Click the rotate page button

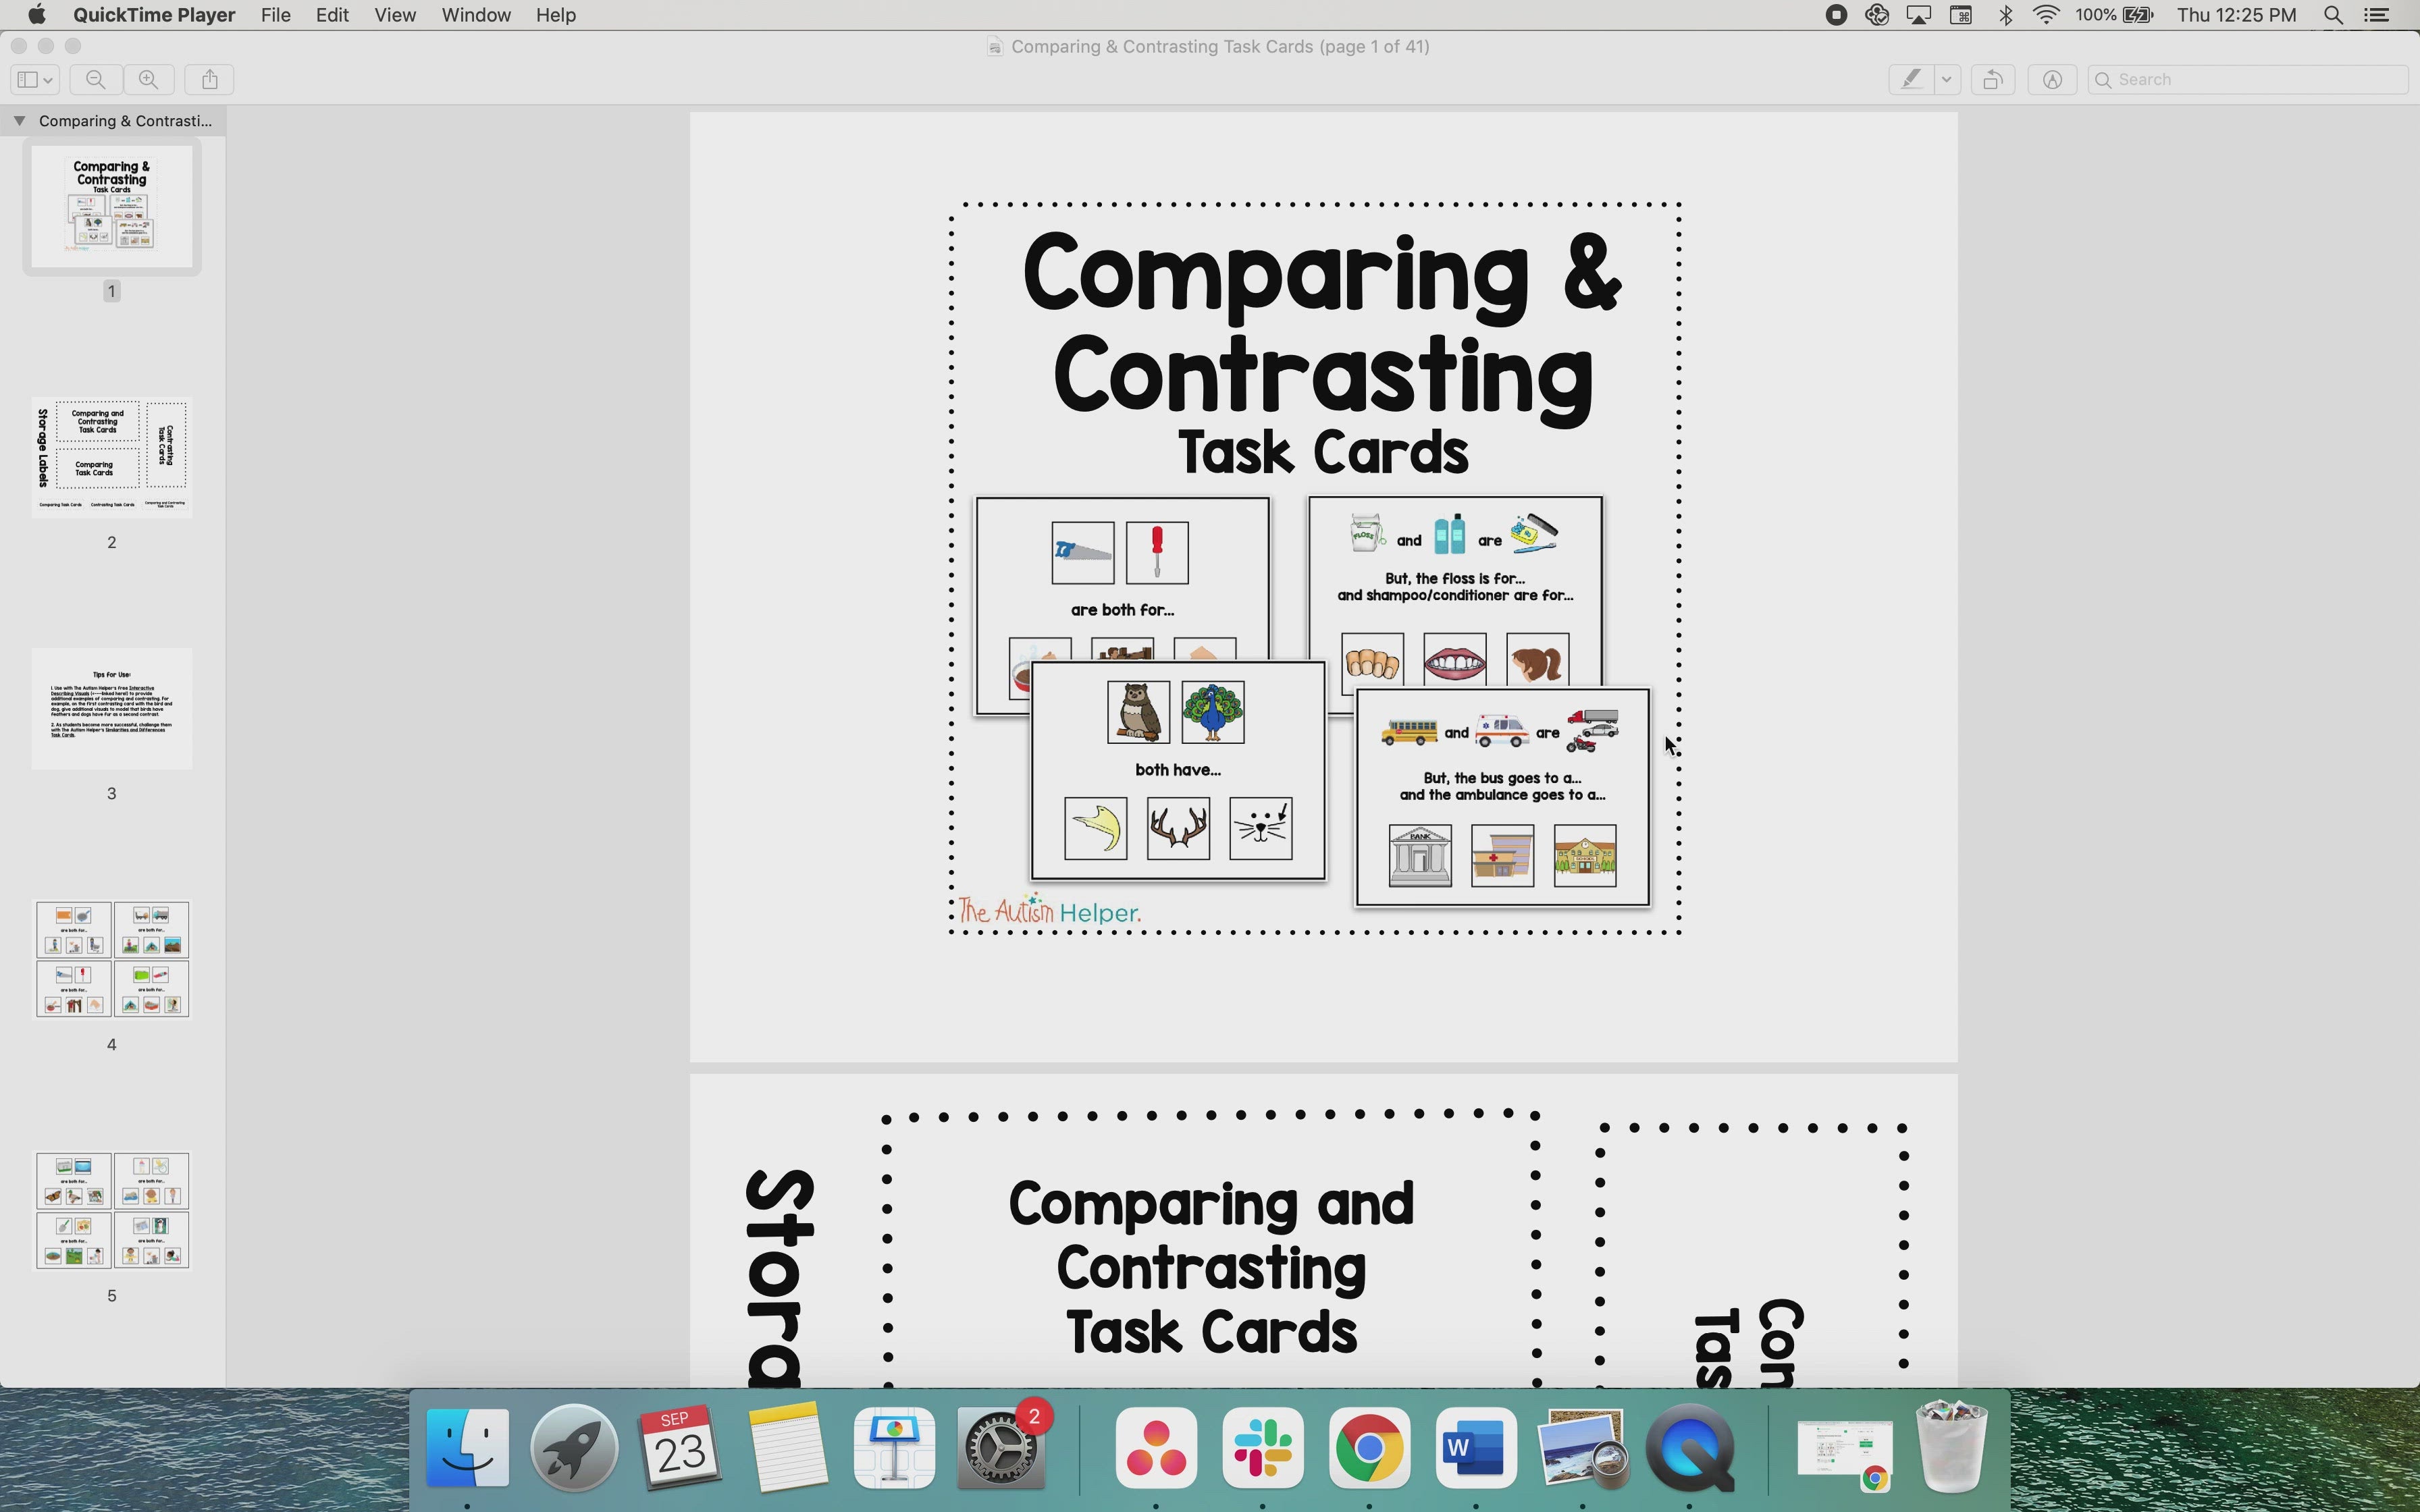point(1992,80)
